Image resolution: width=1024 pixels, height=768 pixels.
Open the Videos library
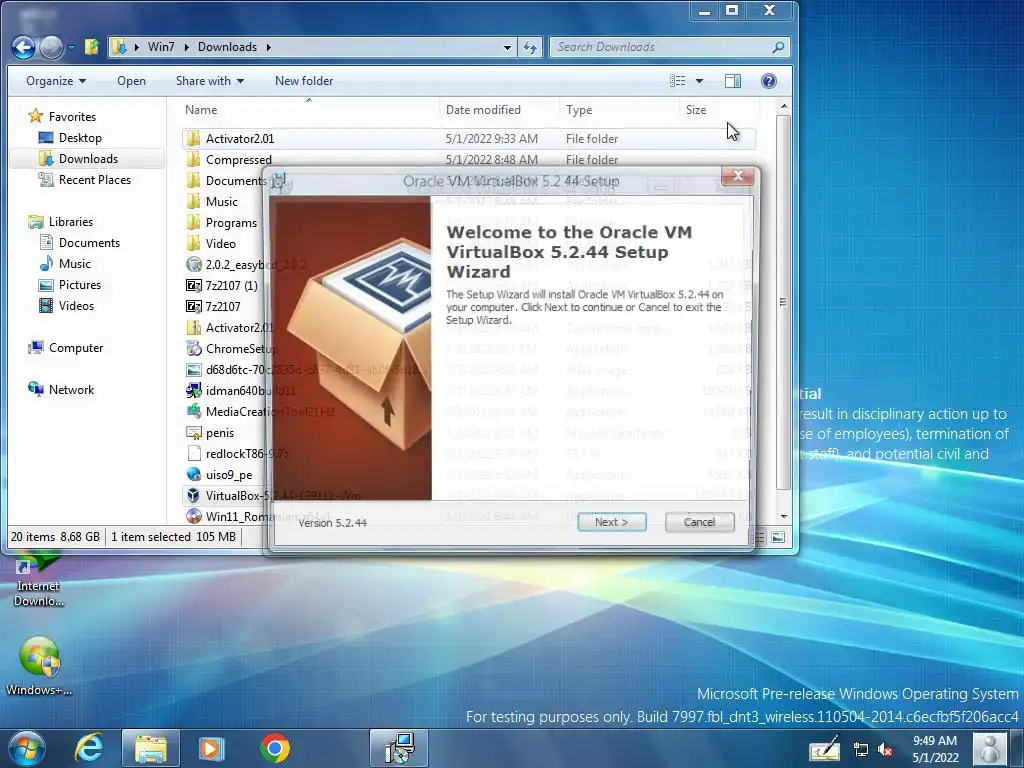point(76,306)
